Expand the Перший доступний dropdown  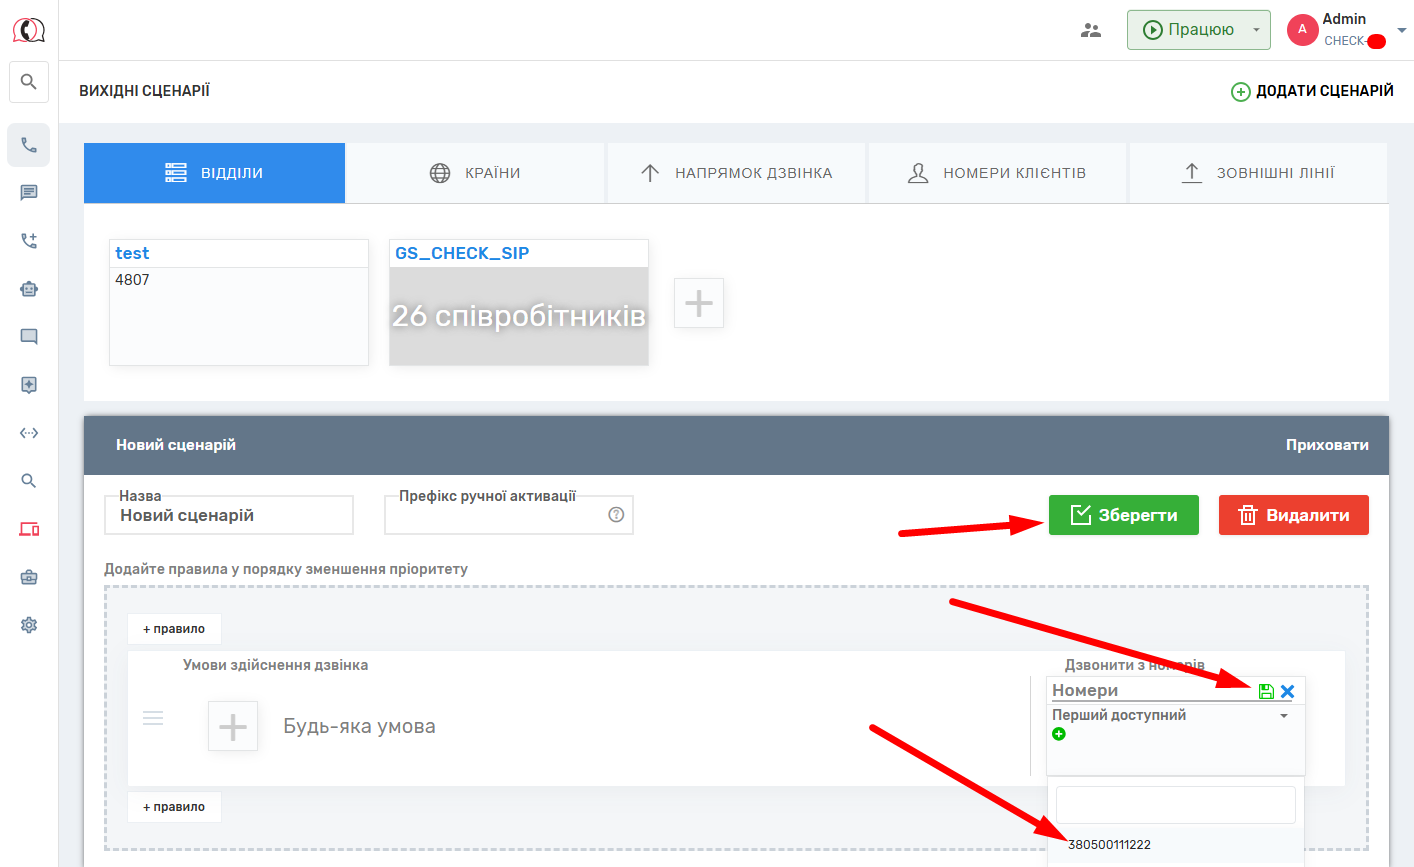[x=1284, y=716]
